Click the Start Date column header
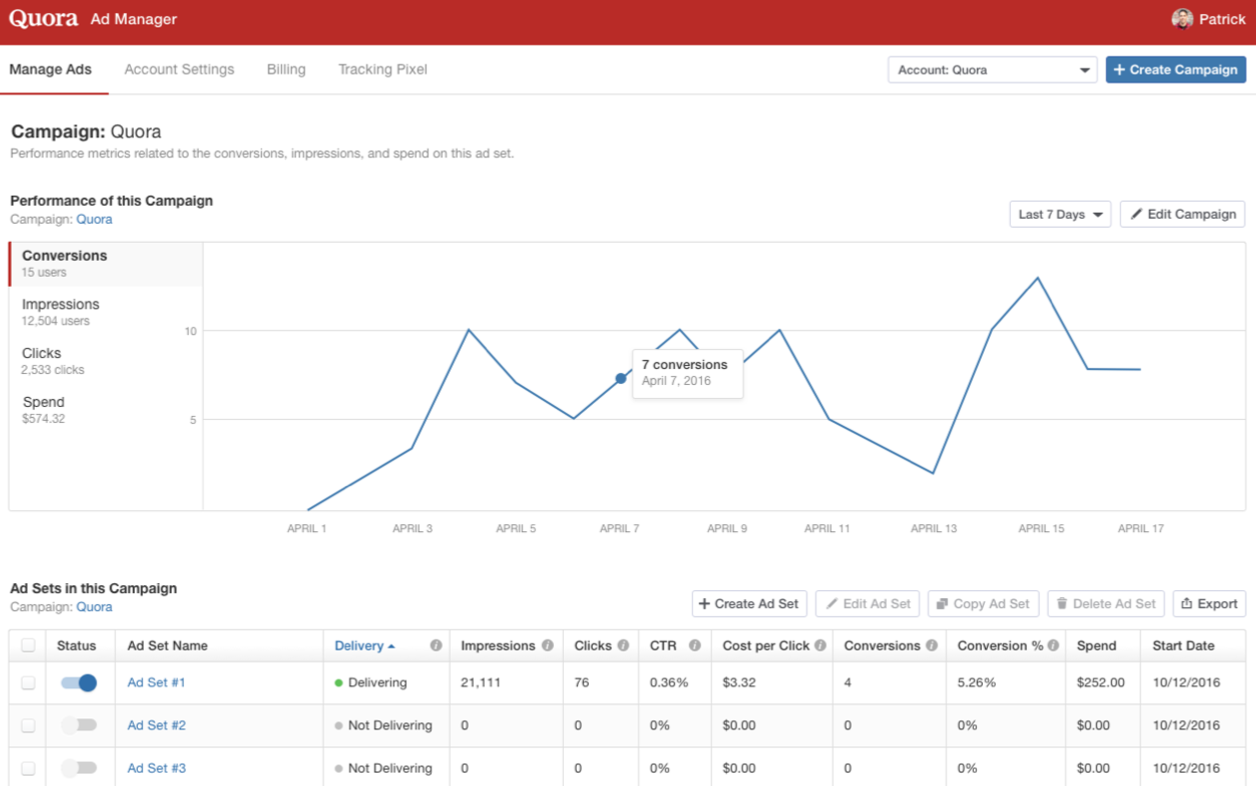Screen dimensions: 1256x786 1185,646
